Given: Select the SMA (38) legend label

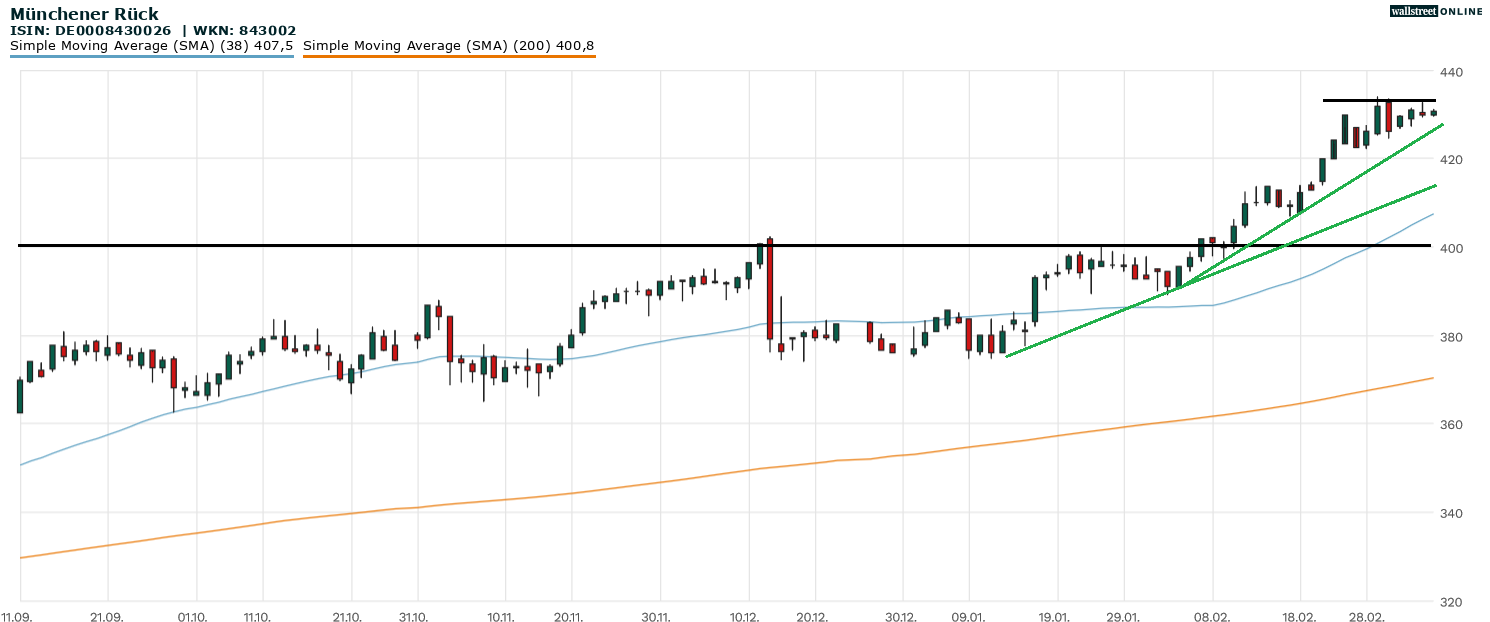Looking at the screenshot, I should (151, 46).
